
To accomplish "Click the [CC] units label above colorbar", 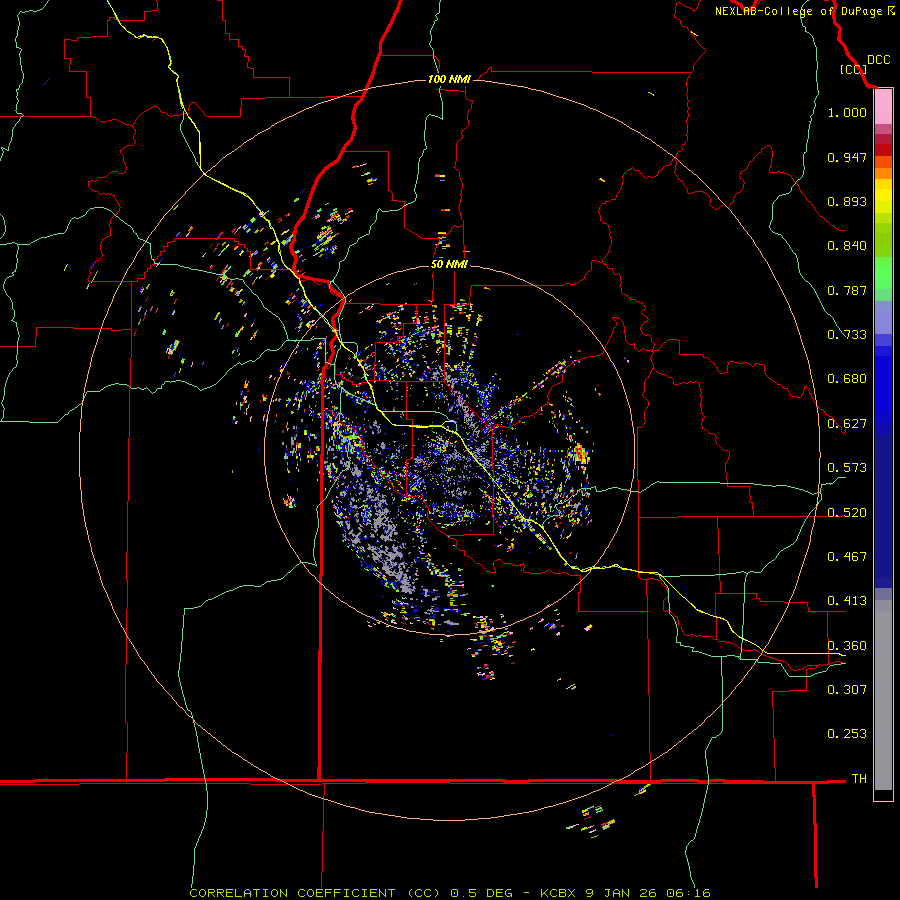I will point(853,69).
